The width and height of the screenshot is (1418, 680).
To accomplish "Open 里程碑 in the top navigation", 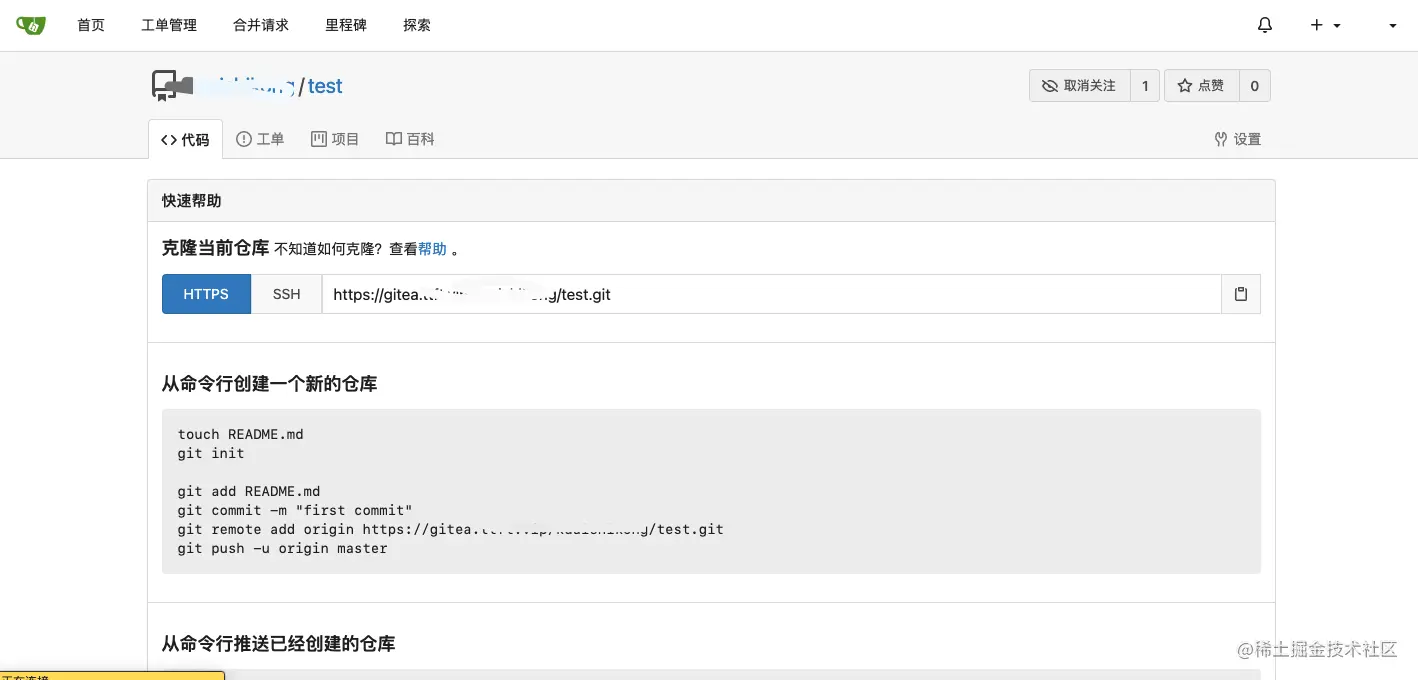I will pos(346,25).
